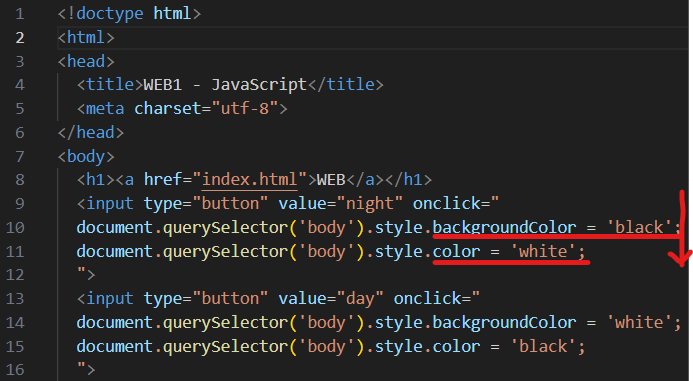The width and height of the screenshot is (693, 381).
Task: Click type="button" on line 13
Action: tap(206, 299)
